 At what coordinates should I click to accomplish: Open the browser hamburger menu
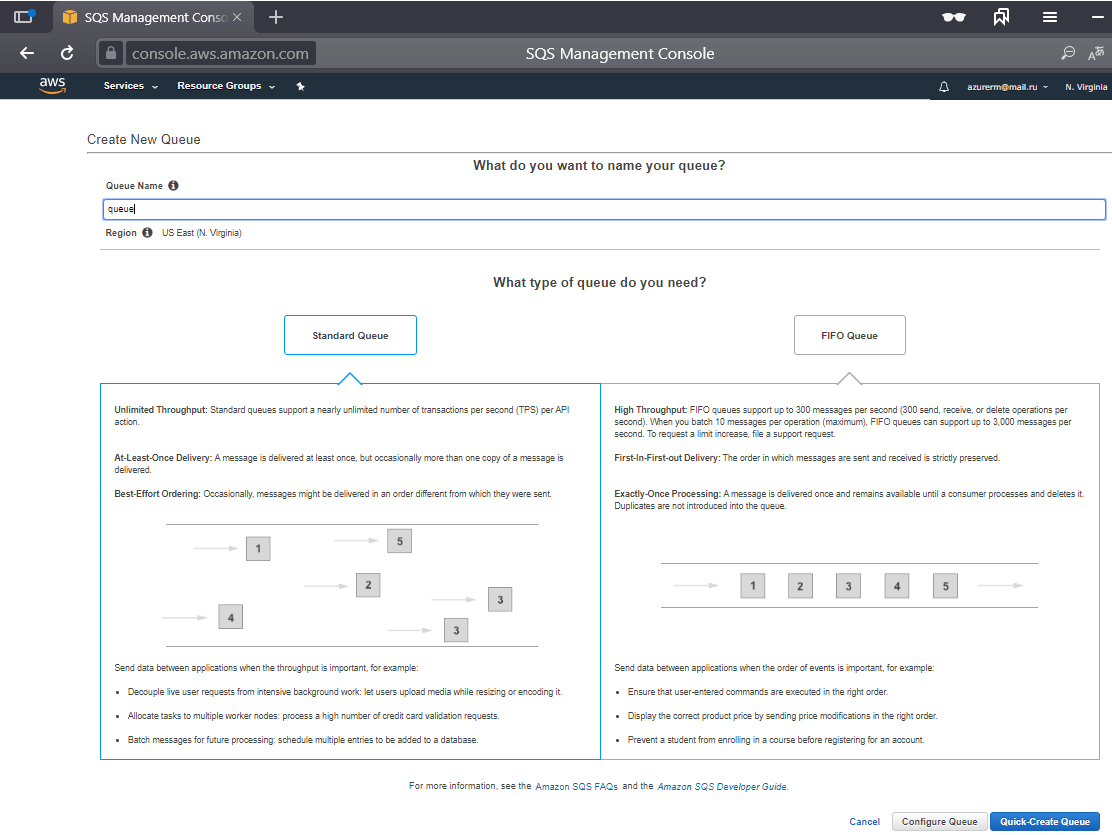click(x=1050, y=17)
